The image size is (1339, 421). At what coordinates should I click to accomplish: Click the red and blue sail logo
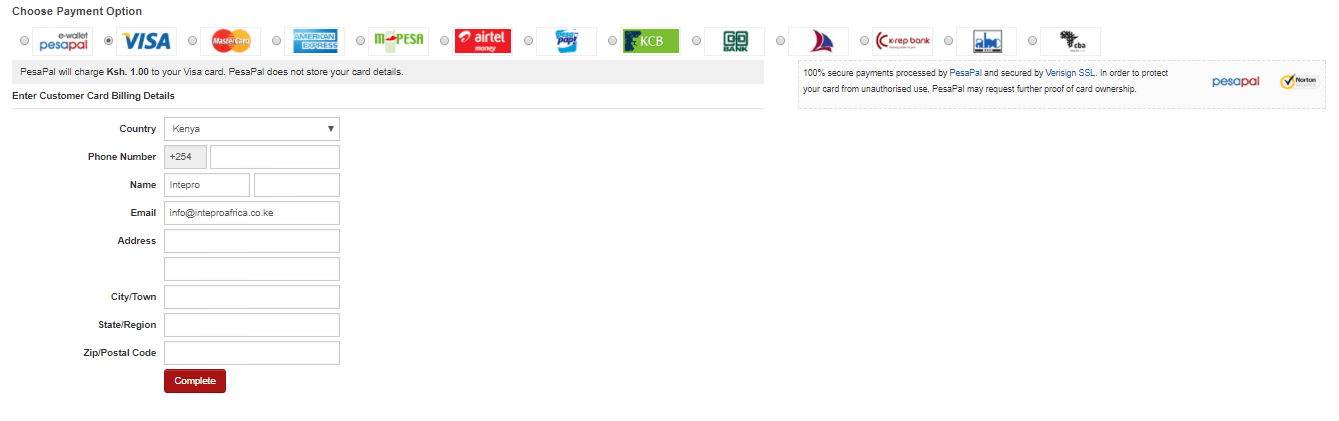(819, 41)
